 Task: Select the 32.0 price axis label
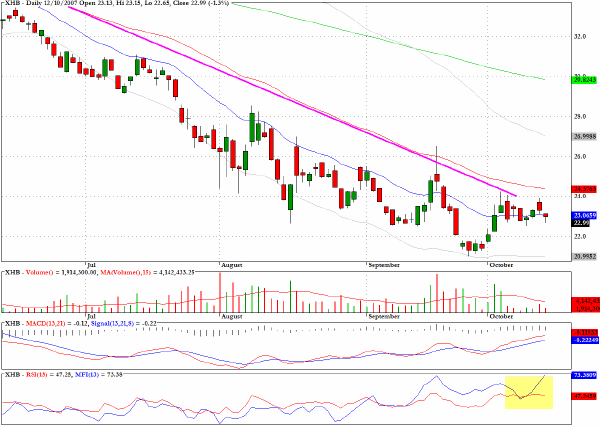tap(580, 37)
